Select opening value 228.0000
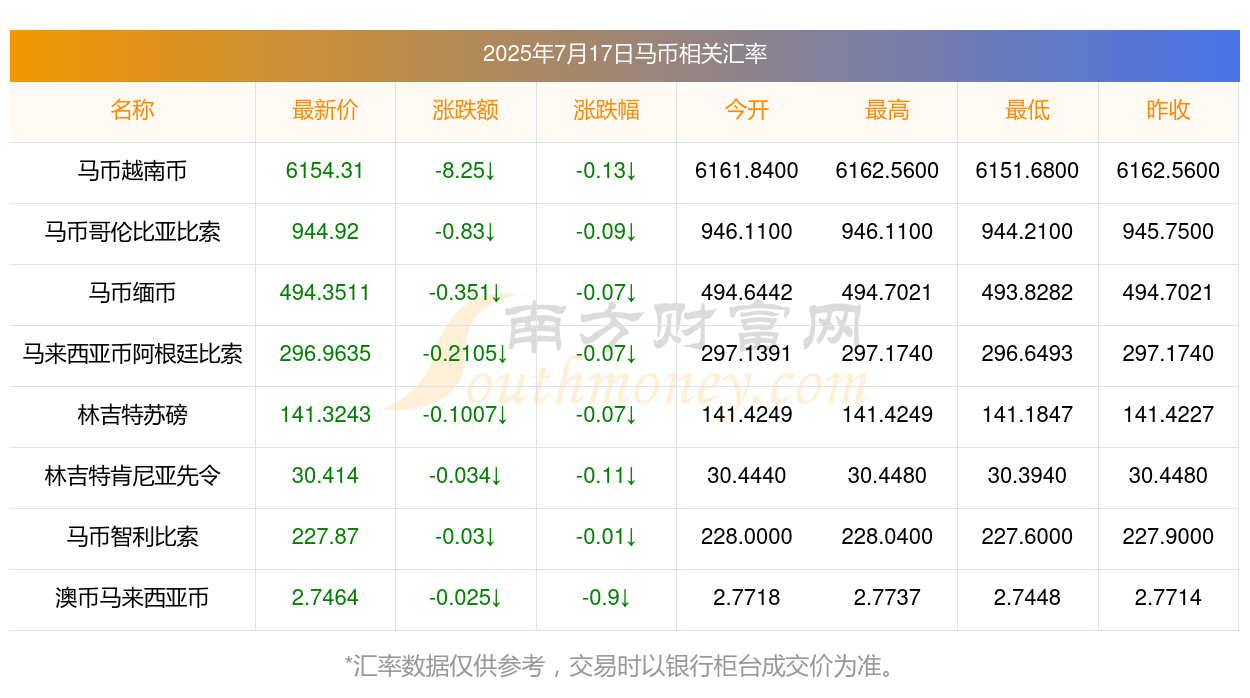The width and height of the screenshot is (1250, 698). 747,537
